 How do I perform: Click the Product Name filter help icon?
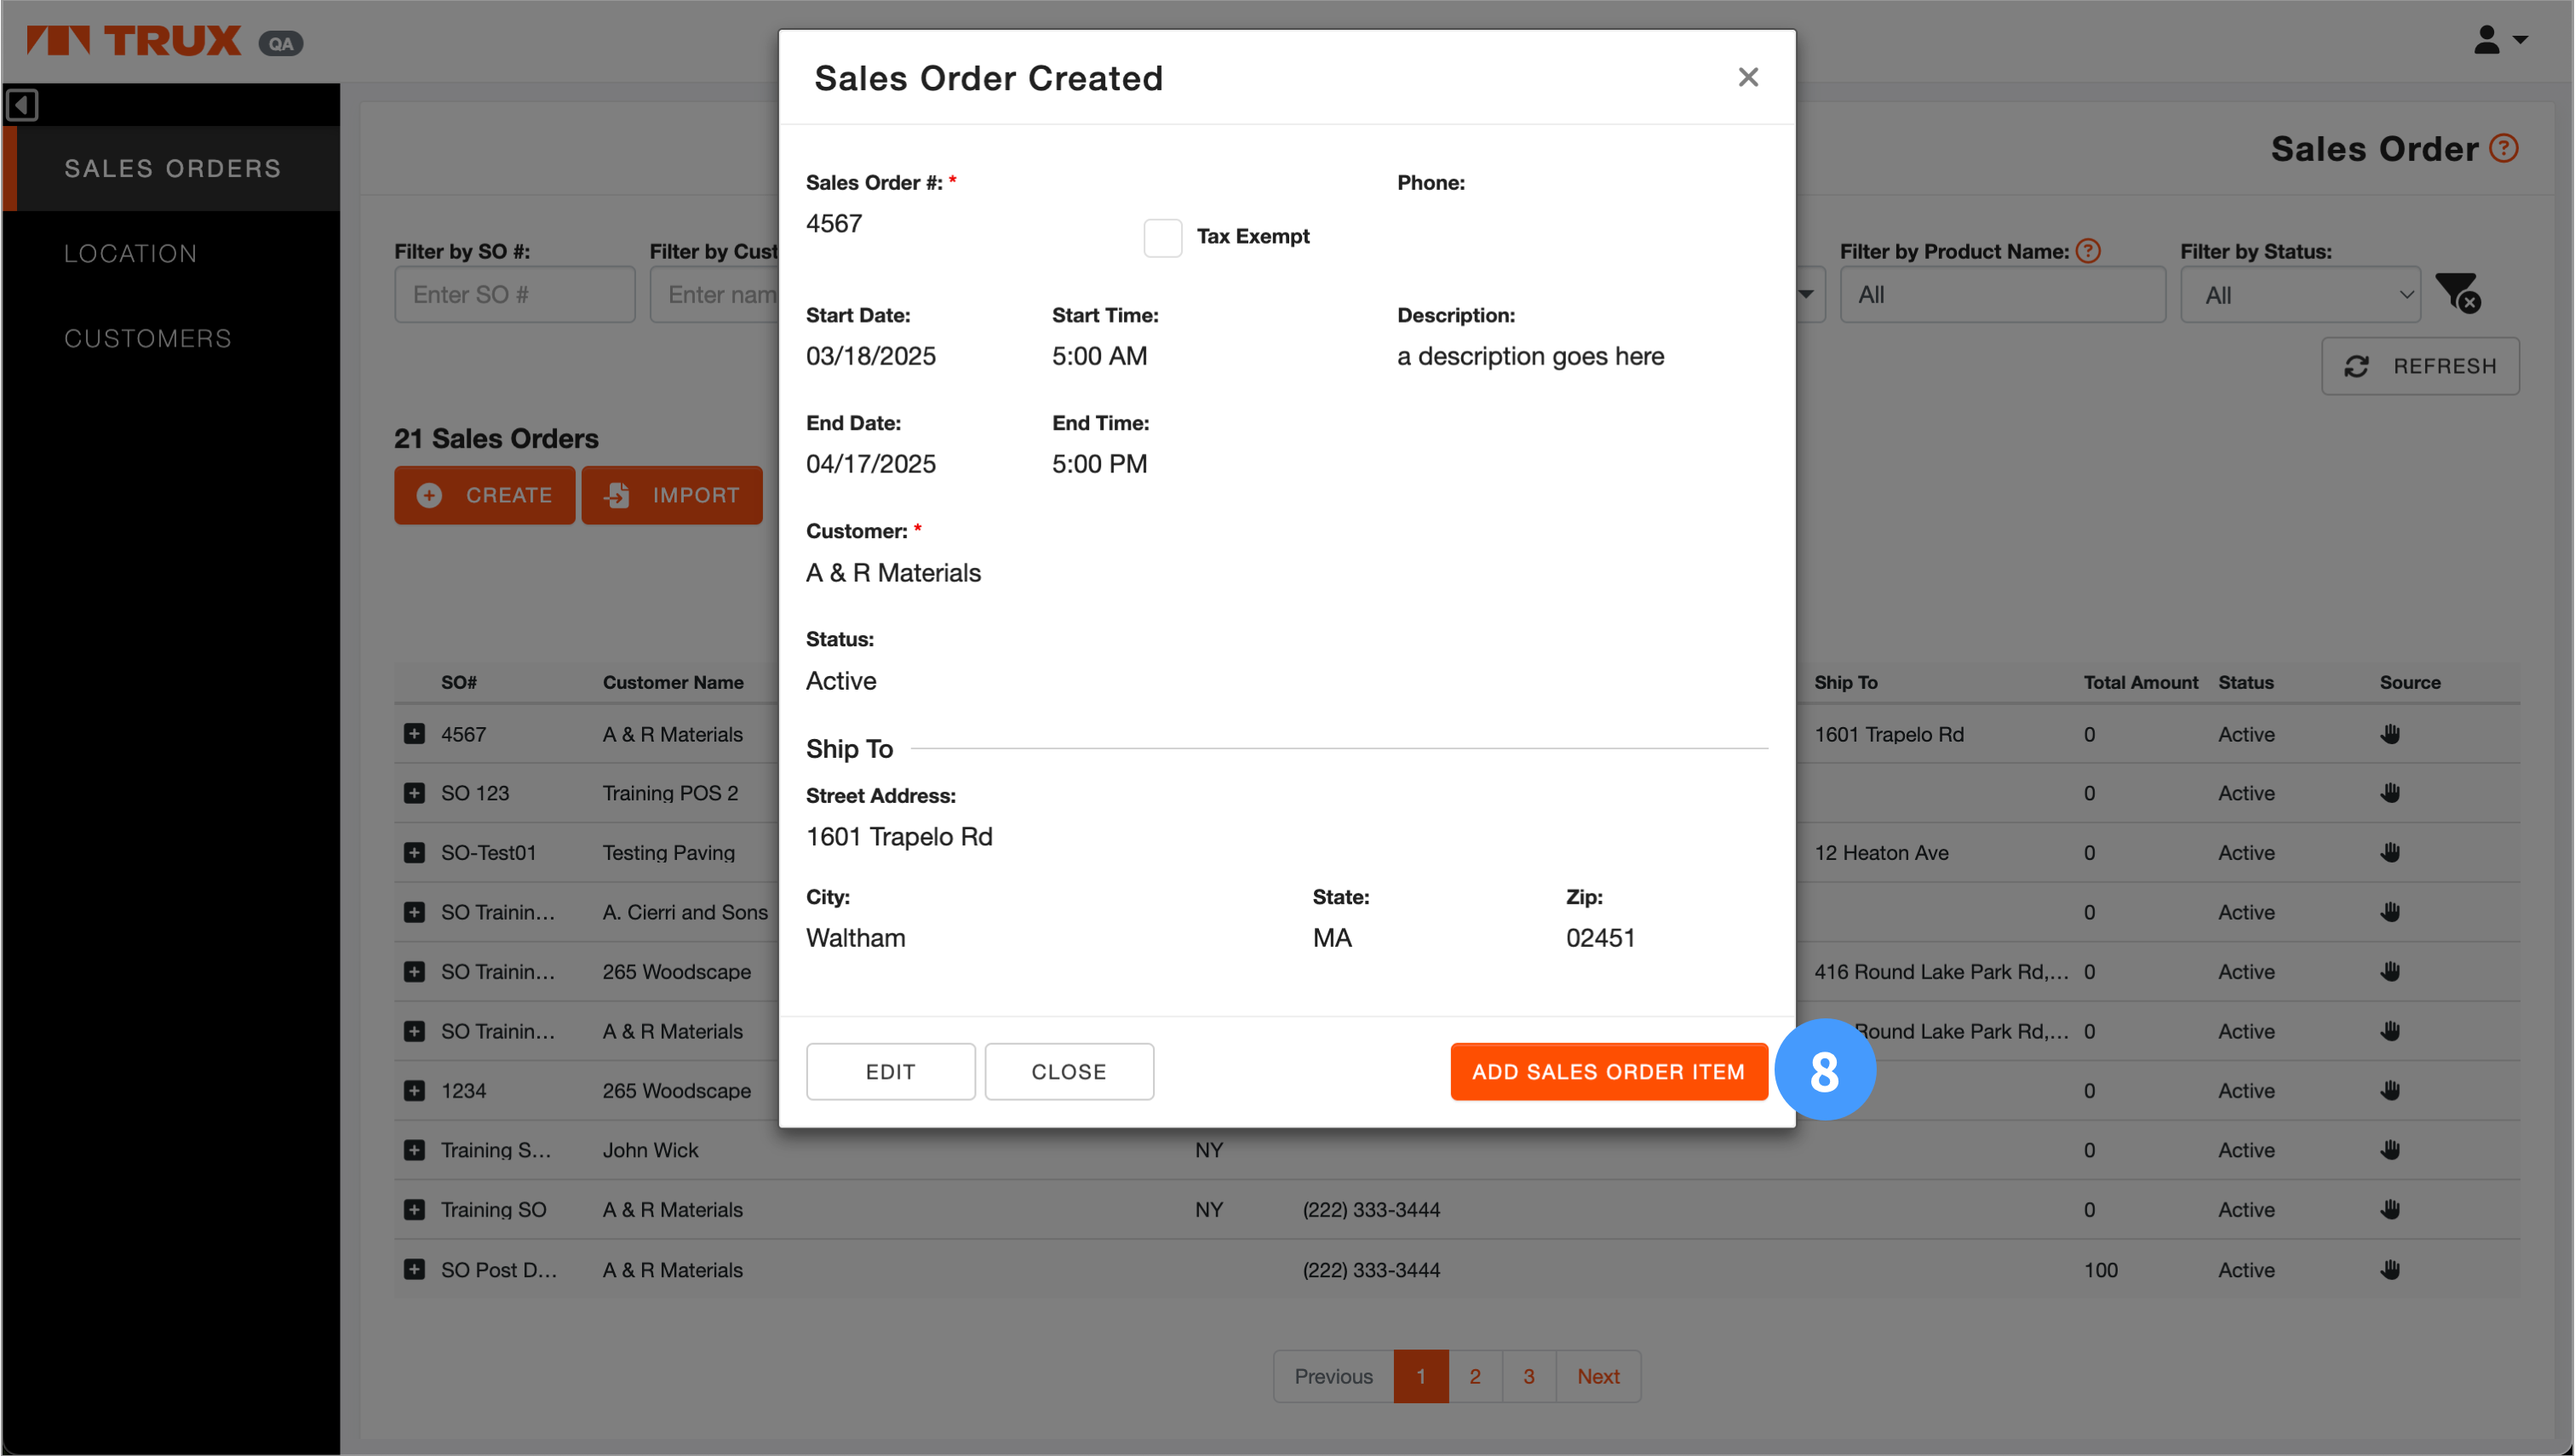pos(2087,251)
